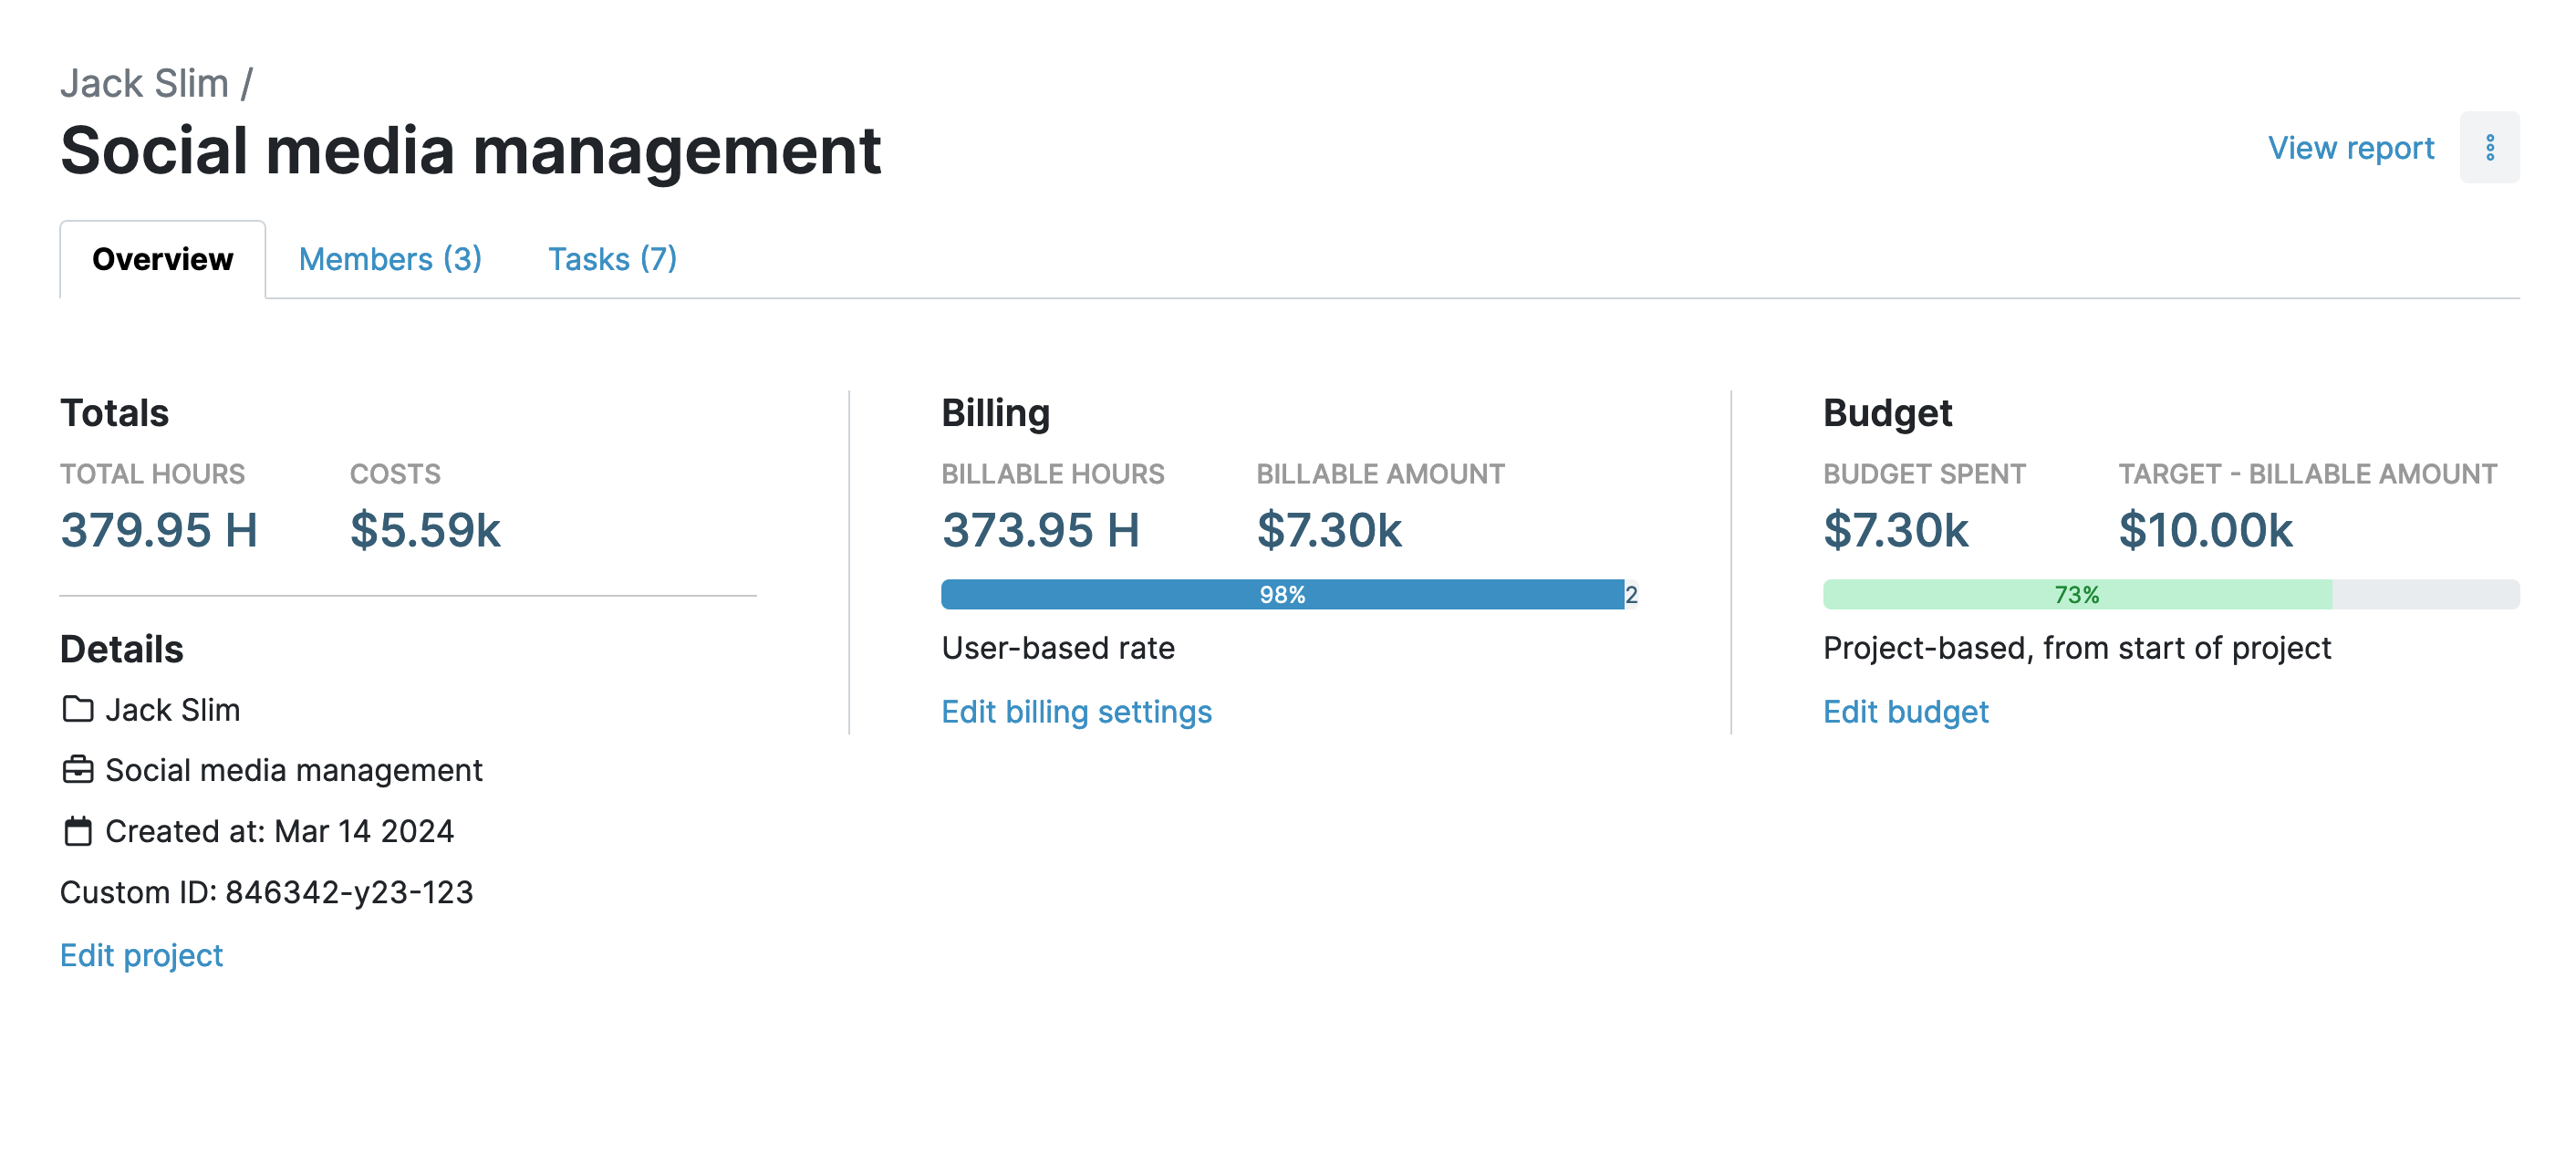Open the Edit budget link
Viewport: 2576px width, 1166px height.
pyautogui.click(x=1905, y=712)
